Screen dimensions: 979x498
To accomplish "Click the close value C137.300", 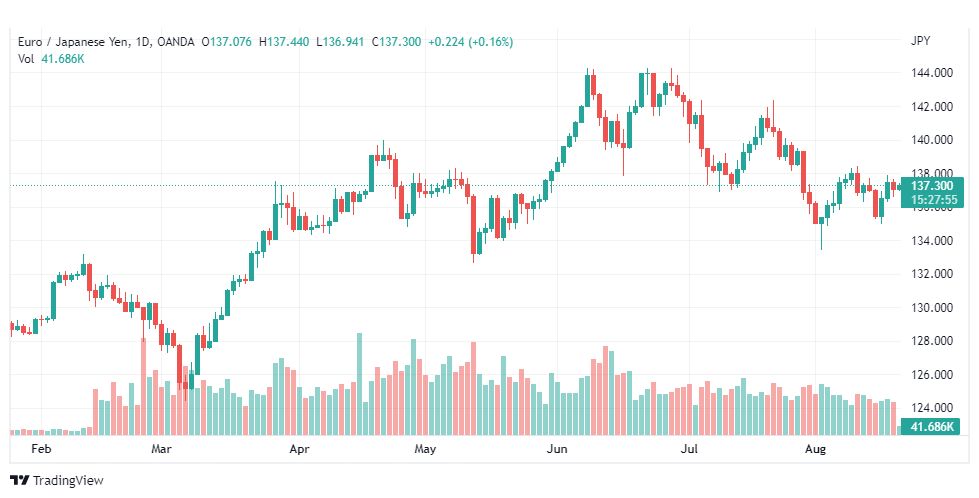I will pyautogui.click(x=396, y=42).
